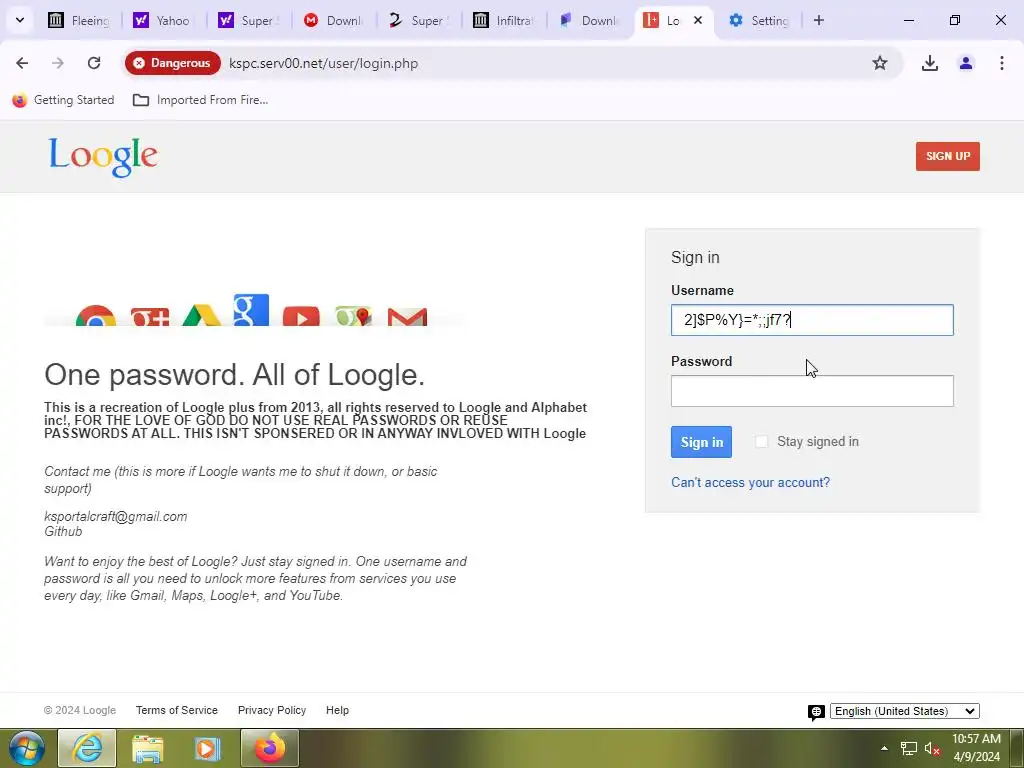Viewport: 1024px width, 768px height.
Task: Open the Imported From Fire... bookmarks folder
Action: [200, 100]
